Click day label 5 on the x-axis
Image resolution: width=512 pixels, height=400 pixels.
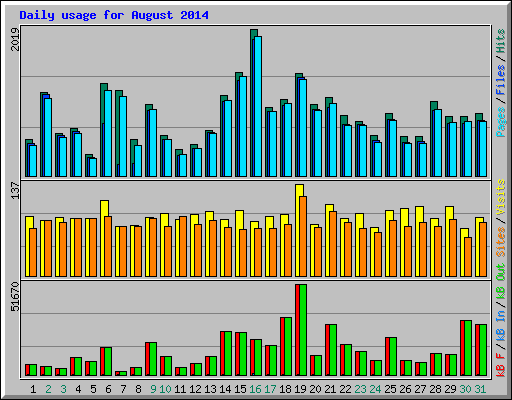point(93,389)
